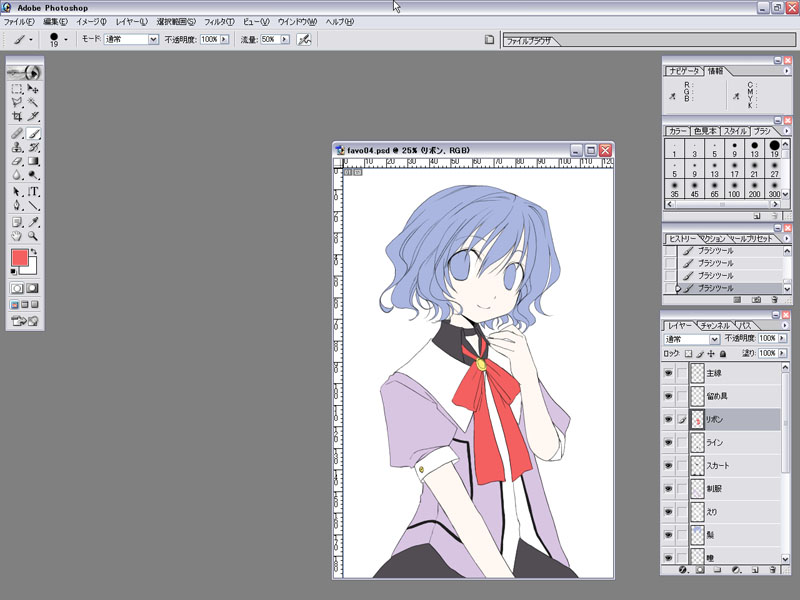Select the Path Selection tool
This screenshot has width=800, height=600.
(17, 192)
